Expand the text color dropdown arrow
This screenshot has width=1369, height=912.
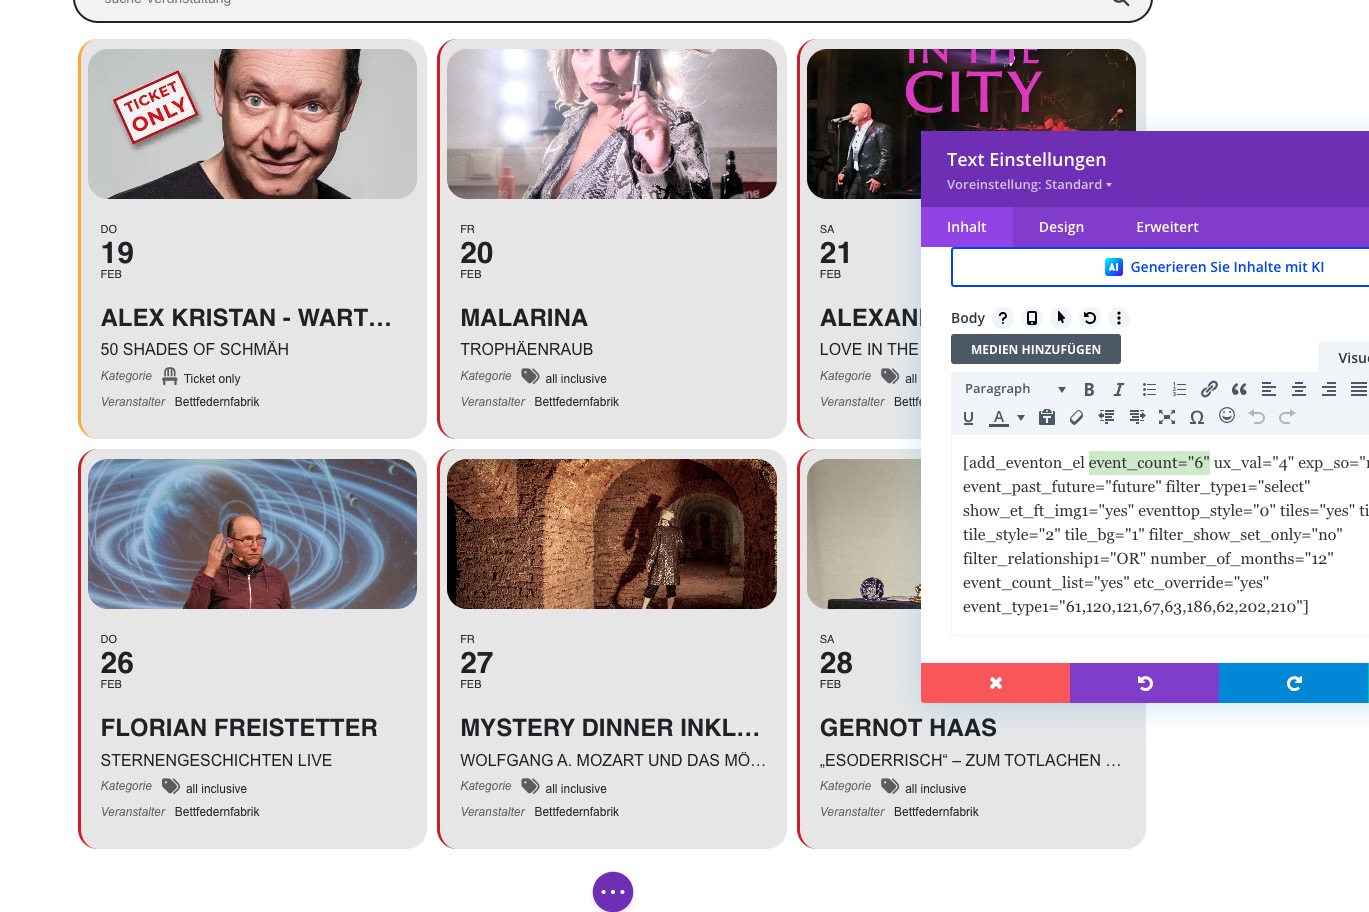1021,418
